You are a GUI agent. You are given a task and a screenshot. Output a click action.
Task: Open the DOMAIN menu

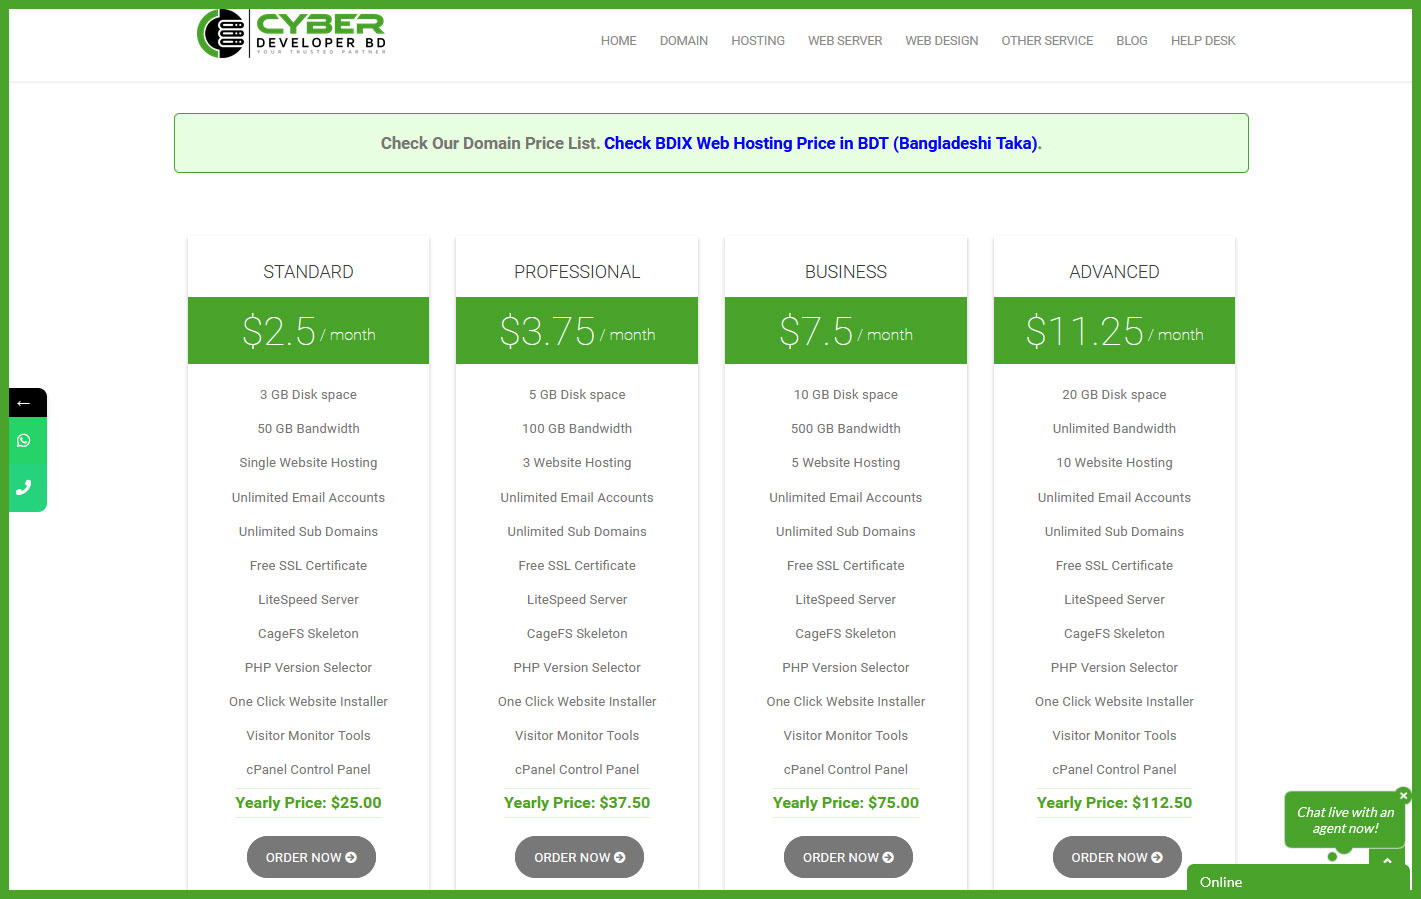coord(683,41)
